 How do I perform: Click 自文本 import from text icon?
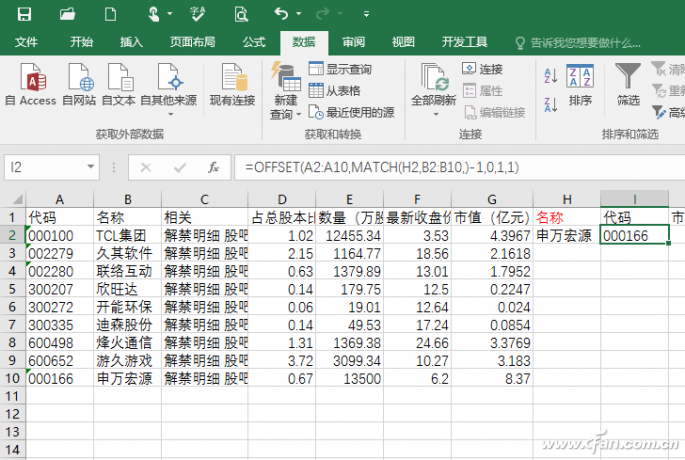tap(118, 84)
